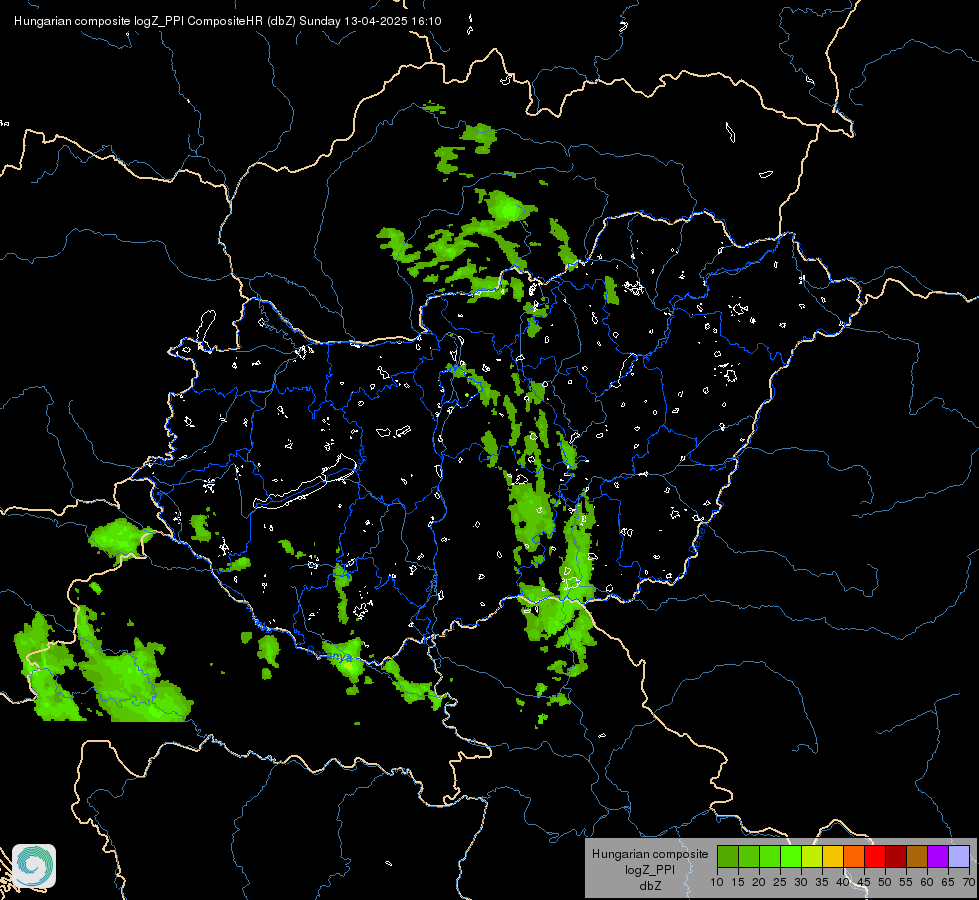The image size is (979, 900).
Task: Click the 15–20 dBZ green legend swatch
Action: tap(749, 856)
